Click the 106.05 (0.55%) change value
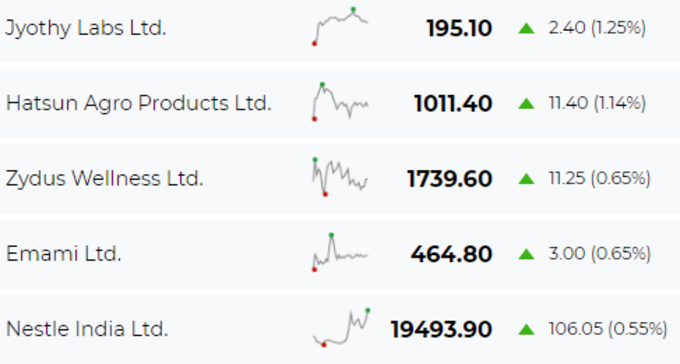 (x=608, y=329)
